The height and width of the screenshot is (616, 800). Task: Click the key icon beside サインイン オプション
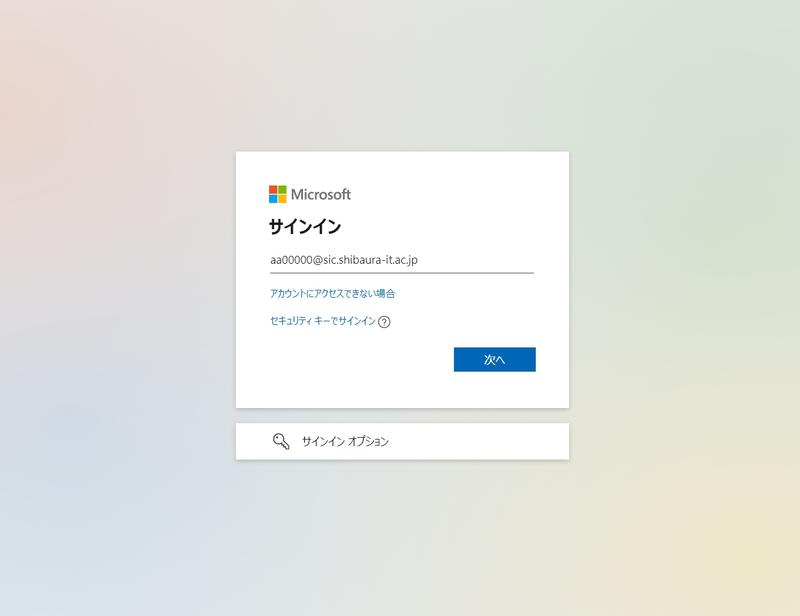[x=281, y=441]
